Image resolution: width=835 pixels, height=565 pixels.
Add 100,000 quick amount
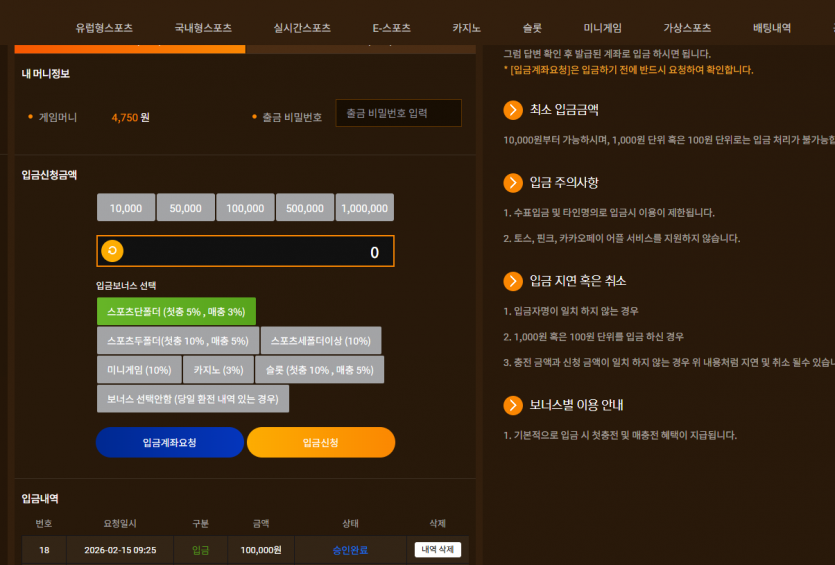245,208
